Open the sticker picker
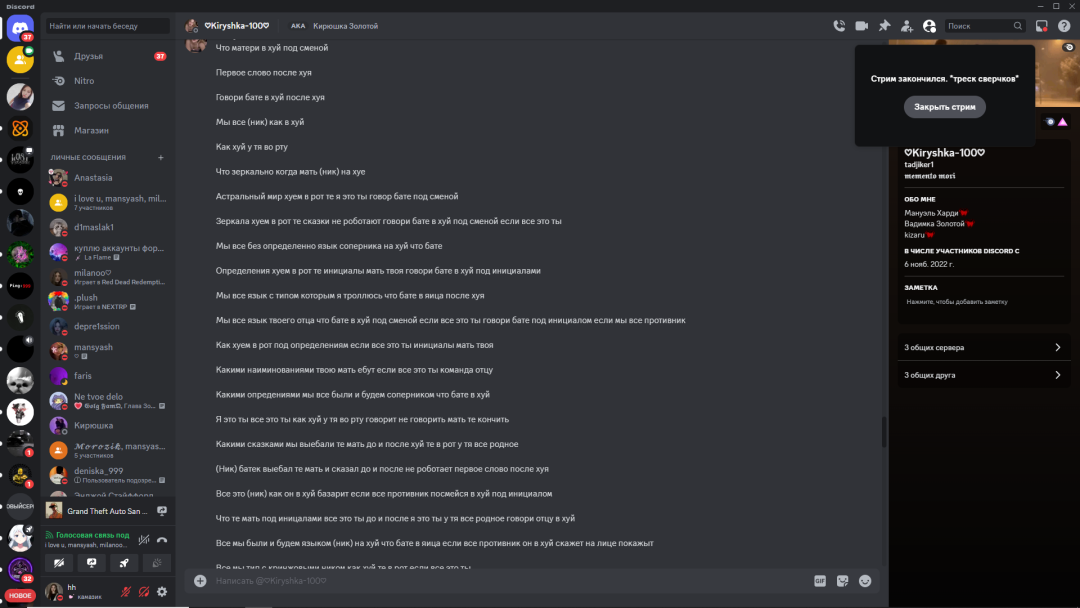The width and height of the screenshot is (1080, 608). pos(843,580)
